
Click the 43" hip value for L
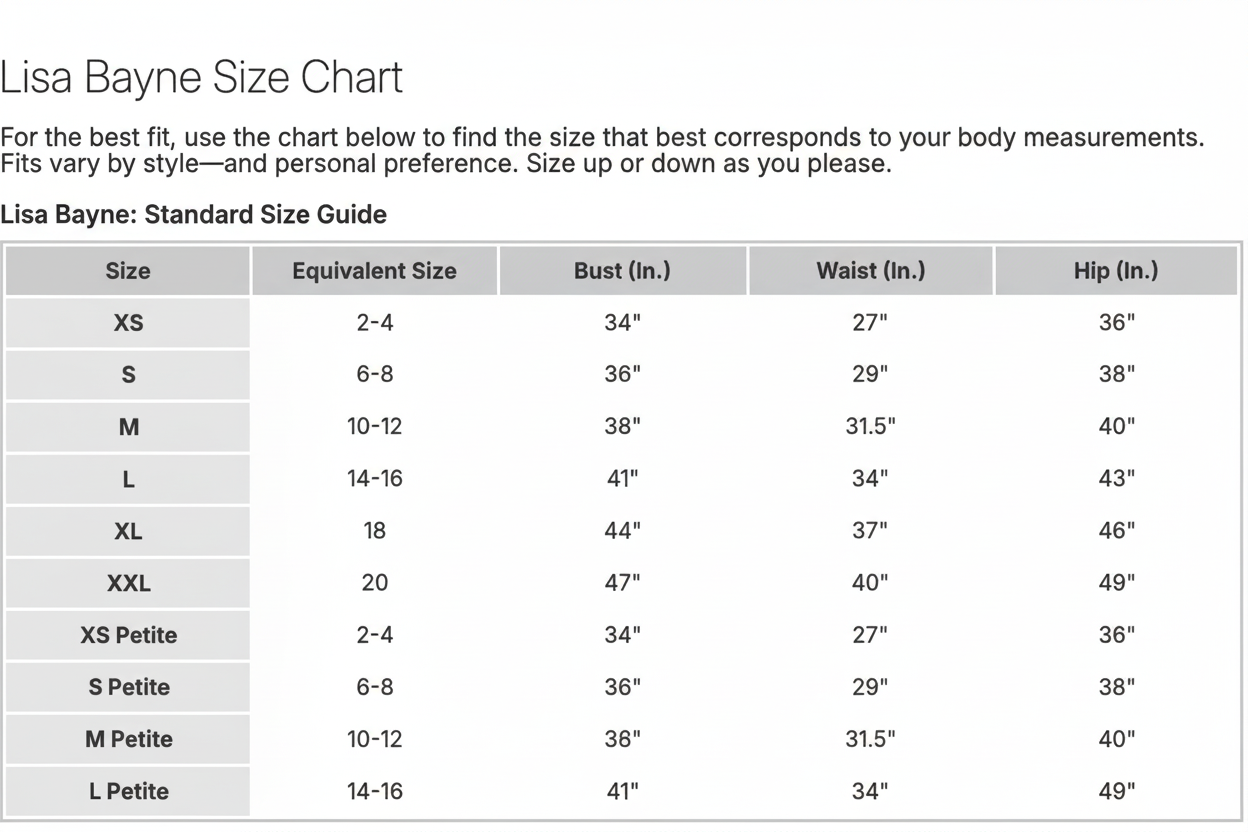coord(1116,479)
